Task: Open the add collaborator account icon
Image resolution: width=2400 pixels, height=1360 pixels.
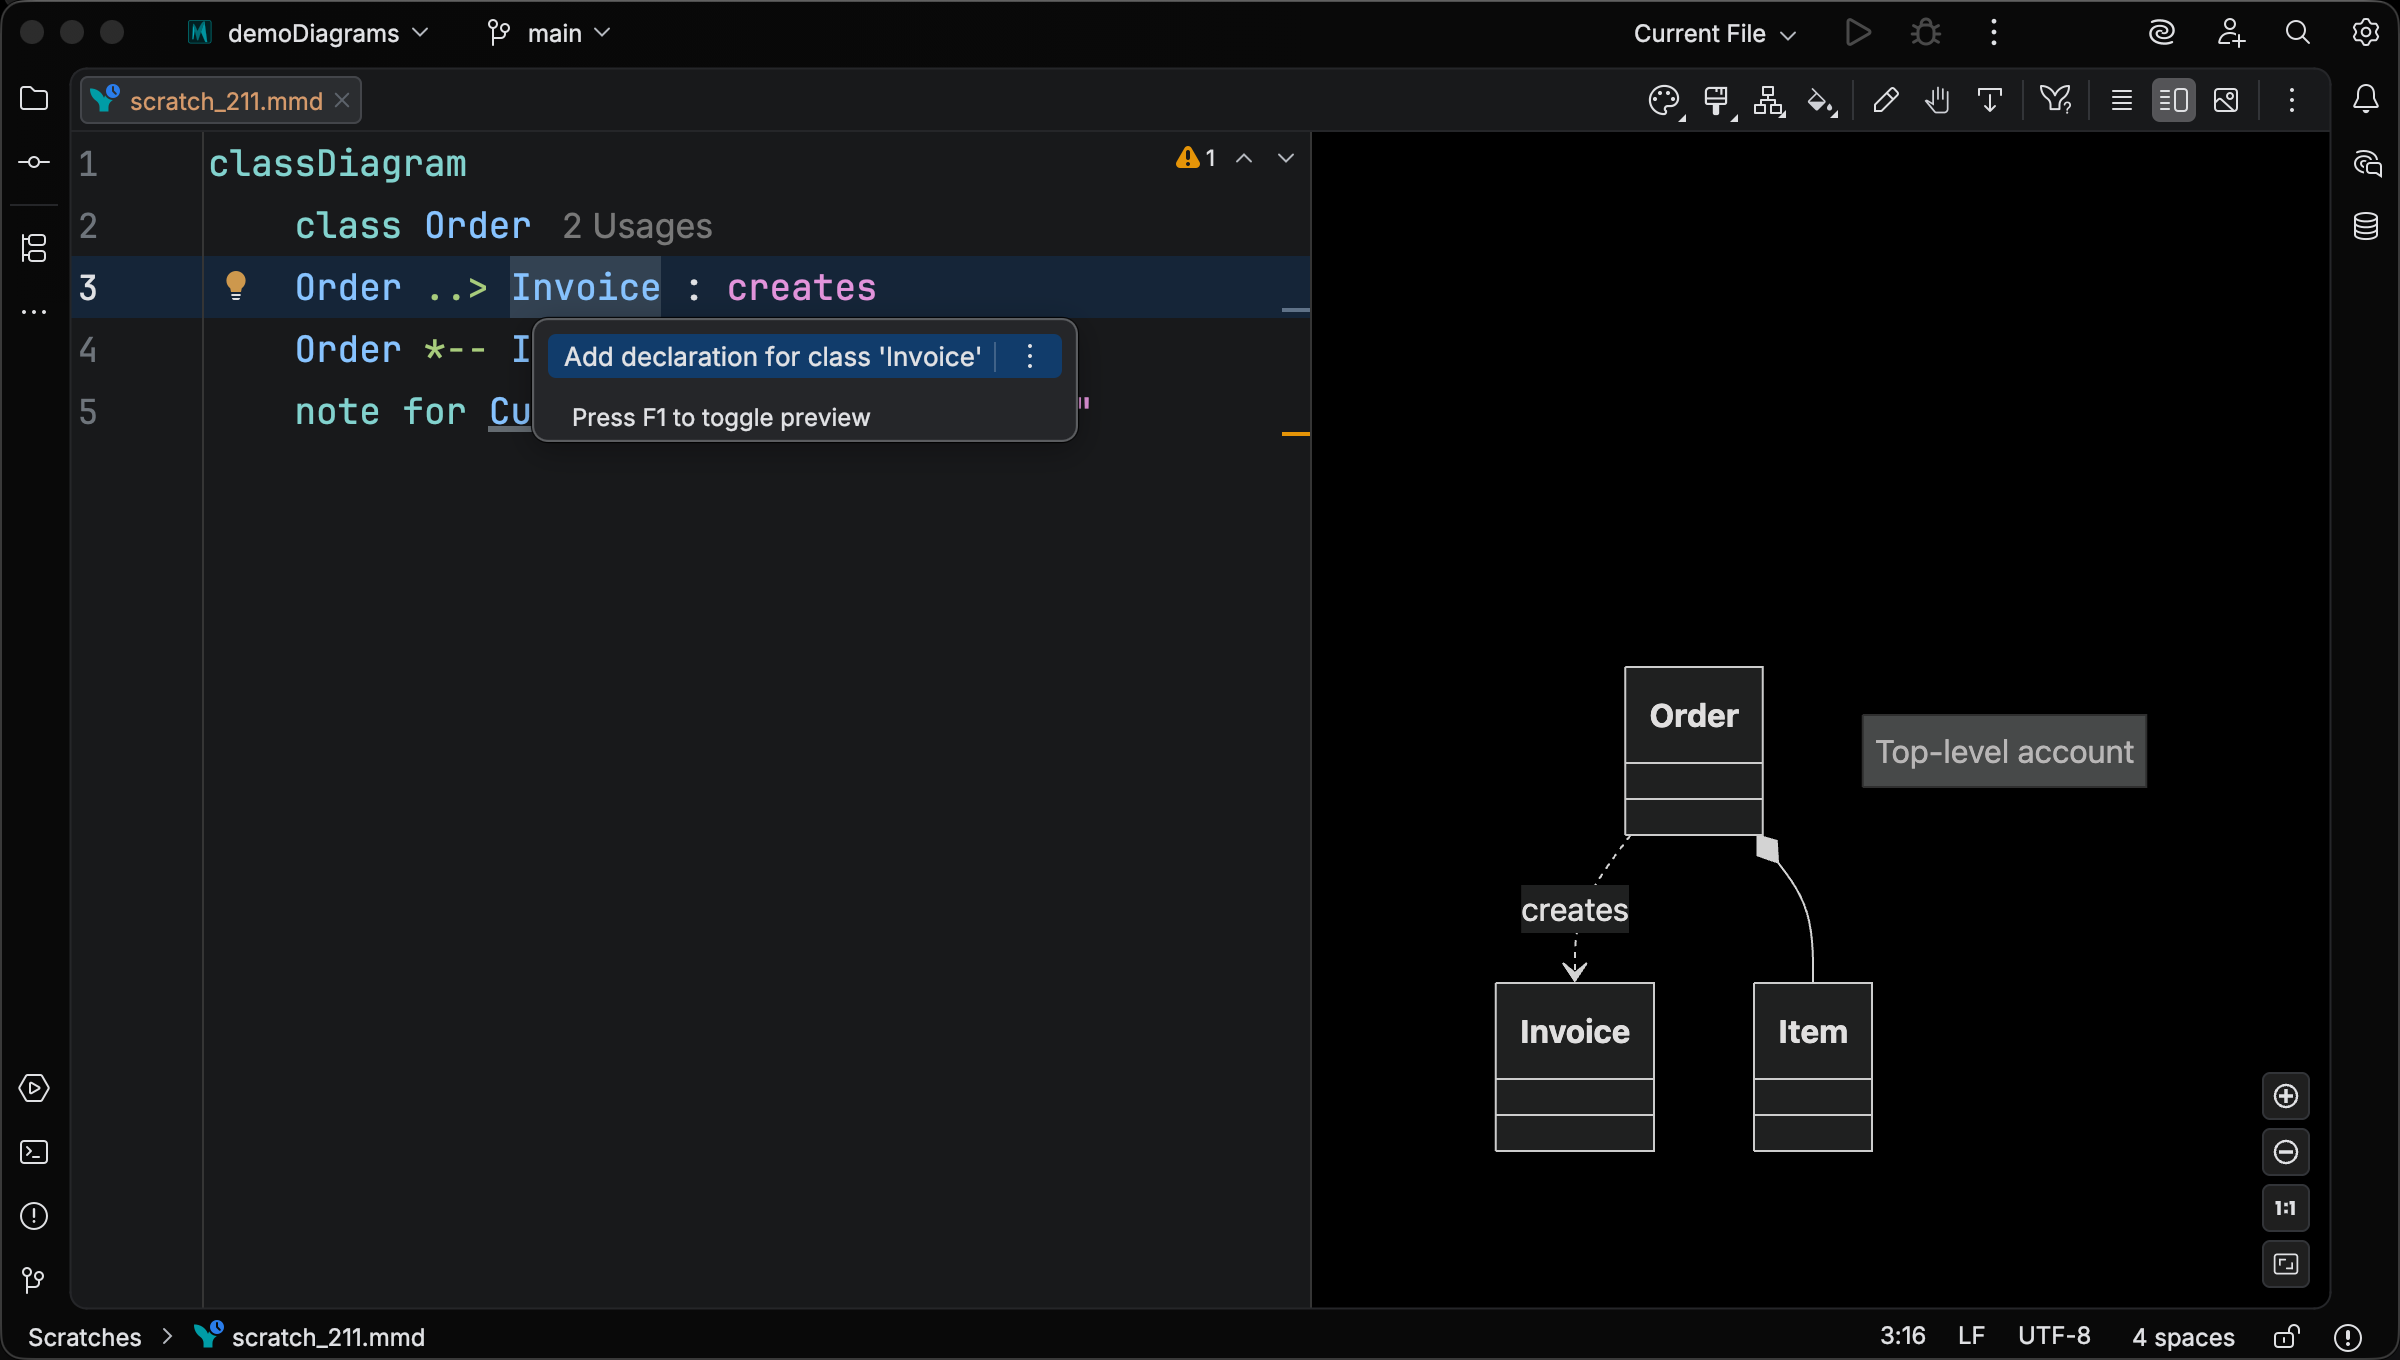Action: point(2230,33)
